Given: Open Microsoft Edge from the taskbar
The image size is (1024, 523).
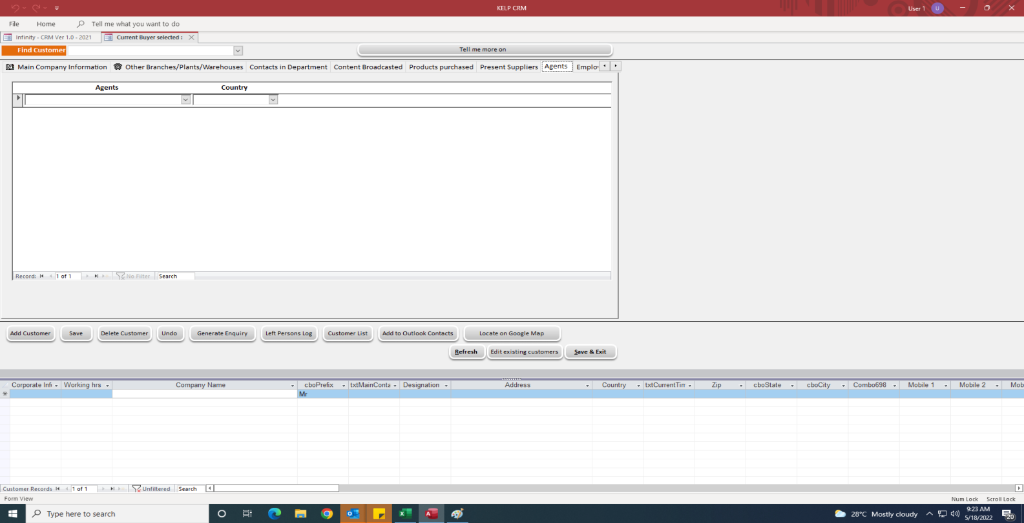Looking at the screenshot, I should [x=274, y=514].
